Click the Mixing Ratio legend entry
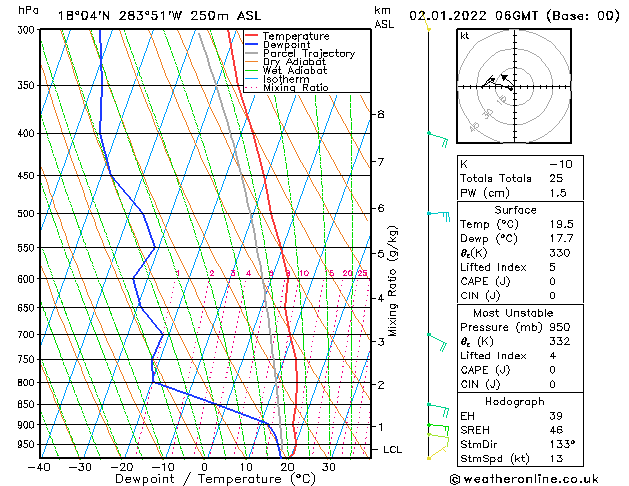This screenshot has width=629, height=486. [286, 87]
